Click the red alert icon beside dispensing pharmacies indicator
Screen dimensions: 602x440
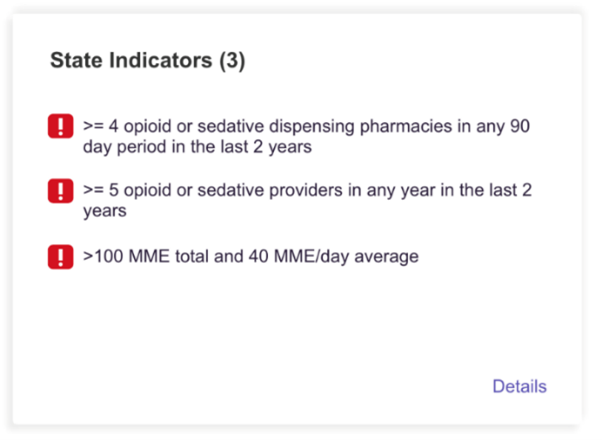[60, 126]
